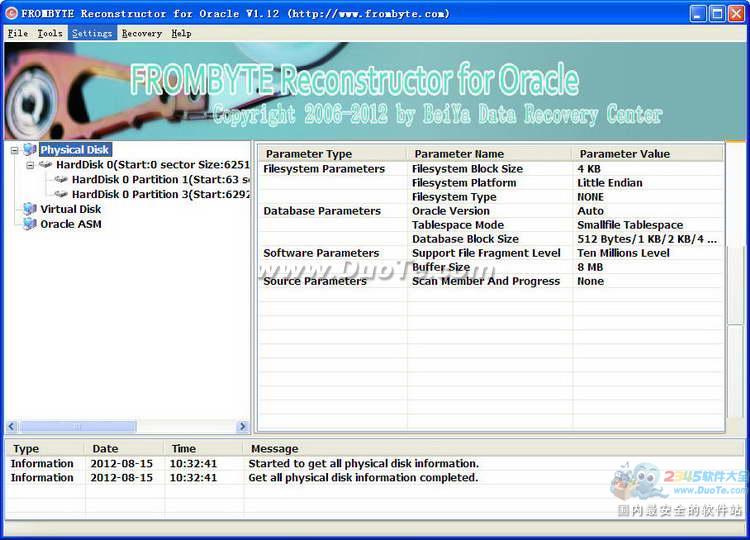Click Source Parameters type cell

pos(315,281)
